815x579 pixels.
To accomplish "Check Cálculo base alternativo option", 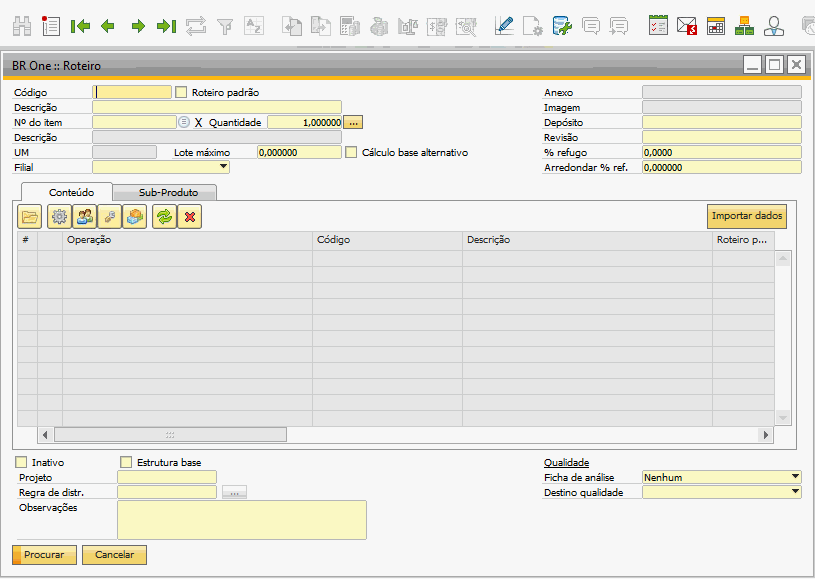I will point(351,153).
